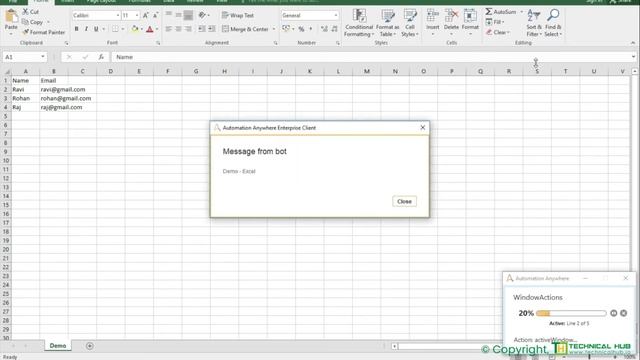
Task: Toggle Merge & Center
Action: (245, 29)
